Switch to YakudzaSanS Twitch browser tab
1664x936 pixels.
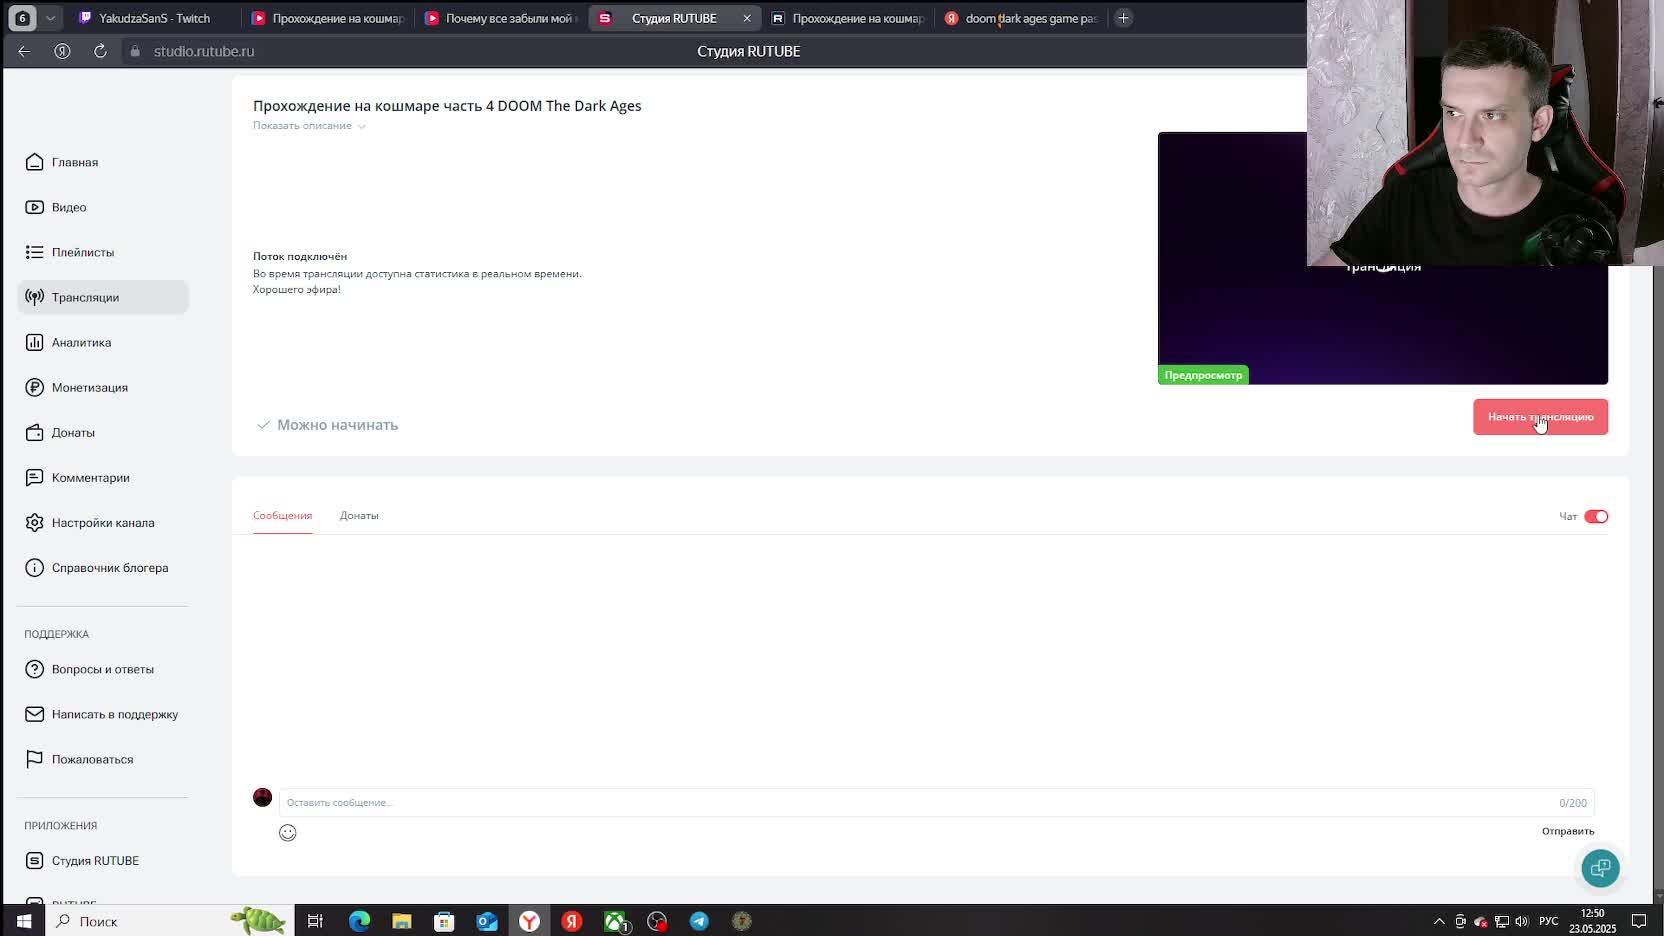point(152,18)
